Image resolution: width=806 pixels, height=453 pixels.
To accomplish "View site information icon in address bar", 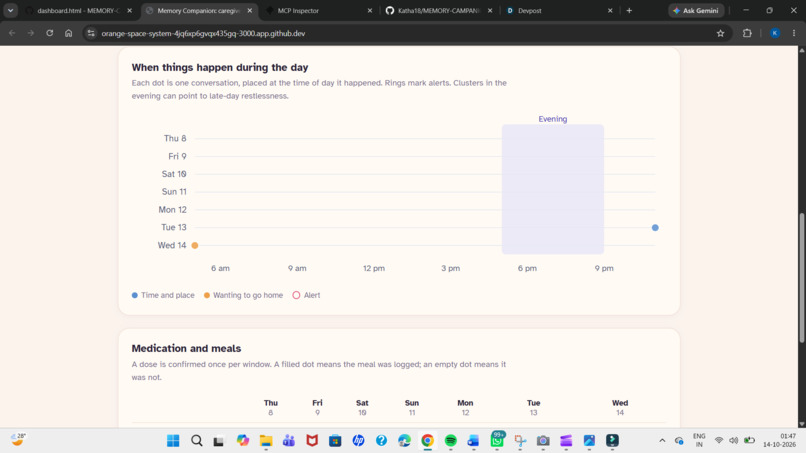I will coord(91,33).
